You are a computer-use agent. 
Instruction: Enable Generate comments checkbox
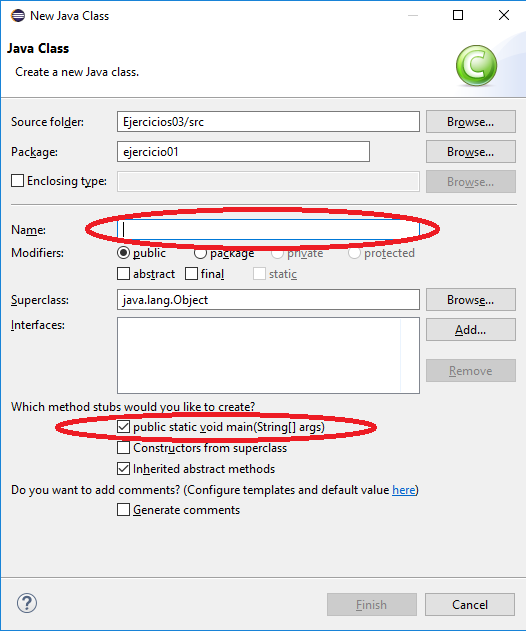click(124, 509)
